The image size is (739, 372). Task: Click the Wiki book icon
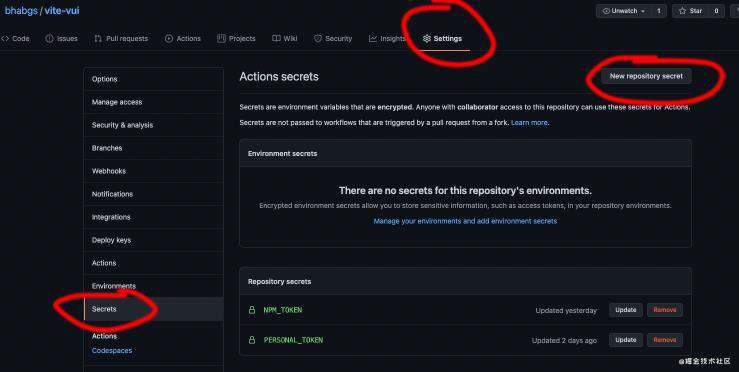click(276, 39)
